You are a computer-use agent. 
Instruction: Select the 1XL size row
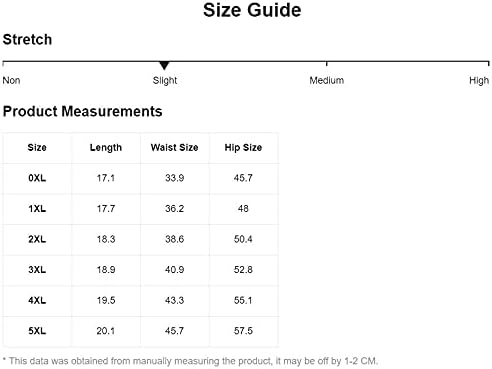(141, 209)
